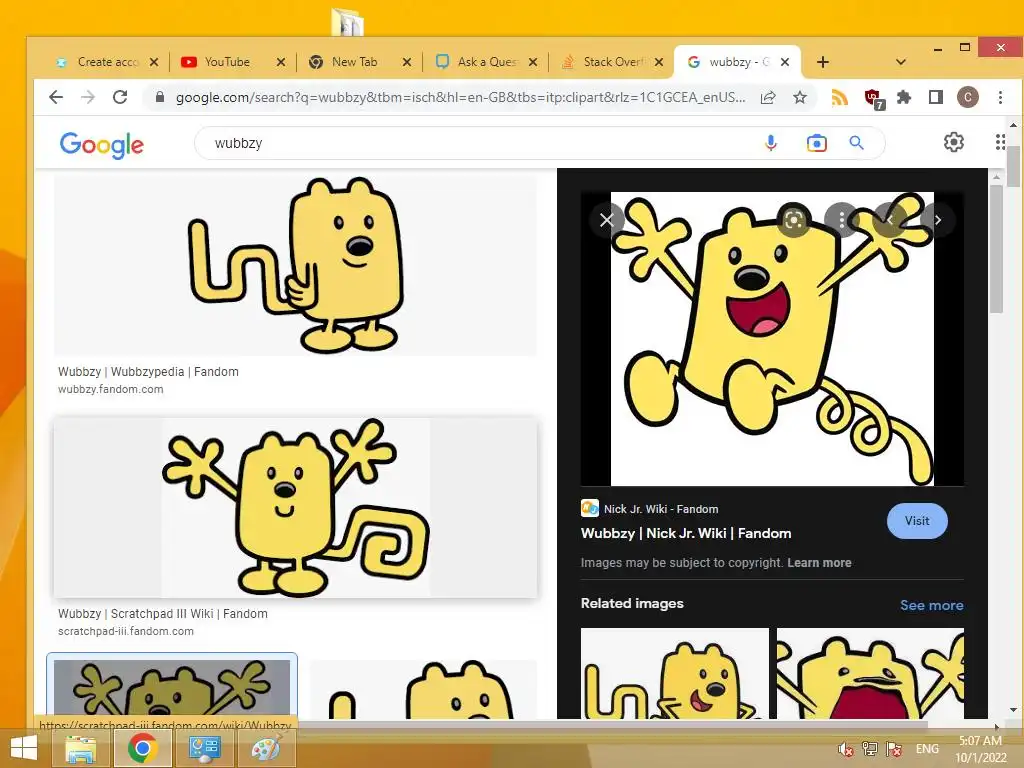Close the image preview panel
The image size is (1024, 768).
click(x=607, y=220)
